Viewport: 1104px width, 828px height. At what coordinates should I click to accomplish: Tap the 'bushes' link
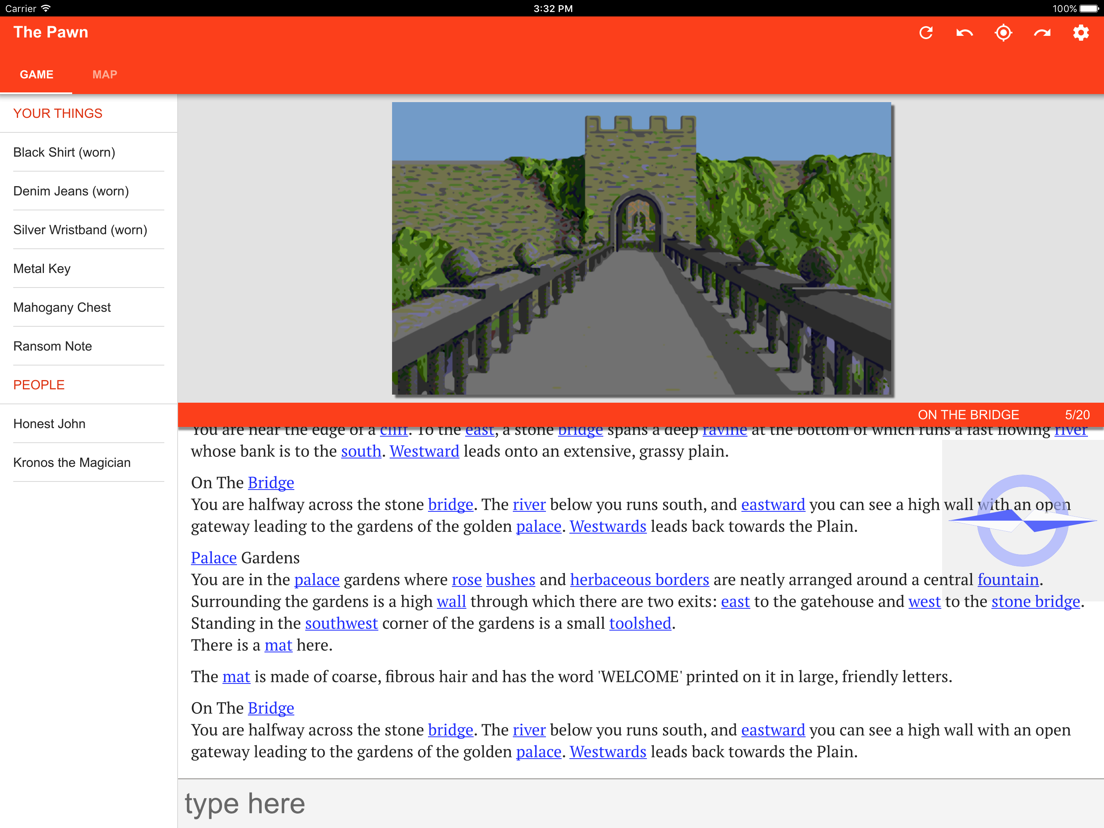(x=510, y=579)
